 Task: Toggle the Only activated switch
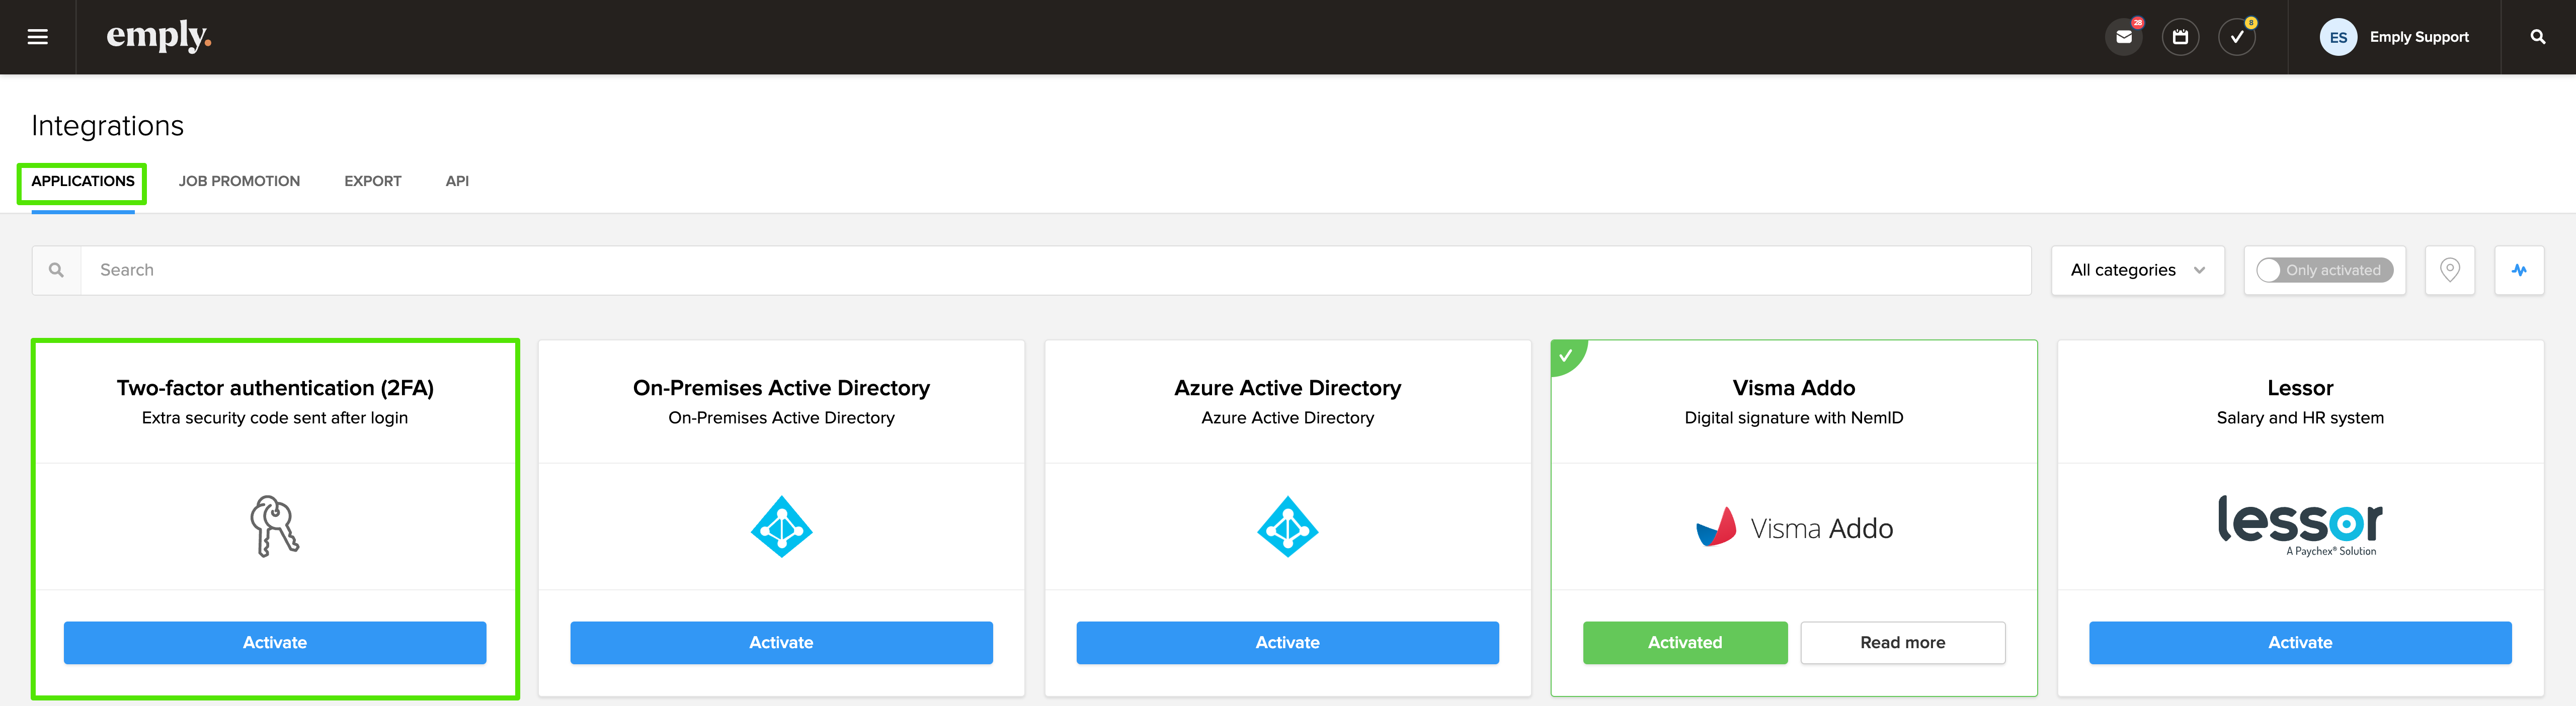tap(2323, 270)
